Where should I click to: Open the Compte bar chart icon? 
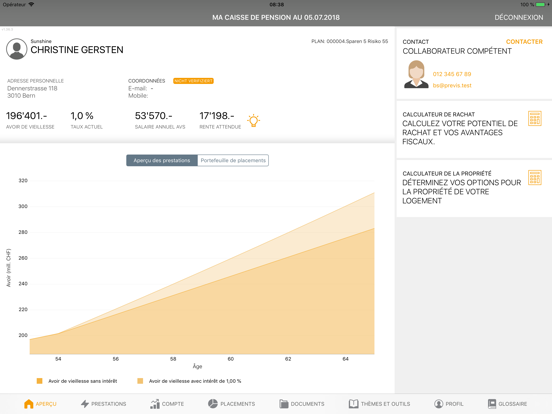pos(155,404)
